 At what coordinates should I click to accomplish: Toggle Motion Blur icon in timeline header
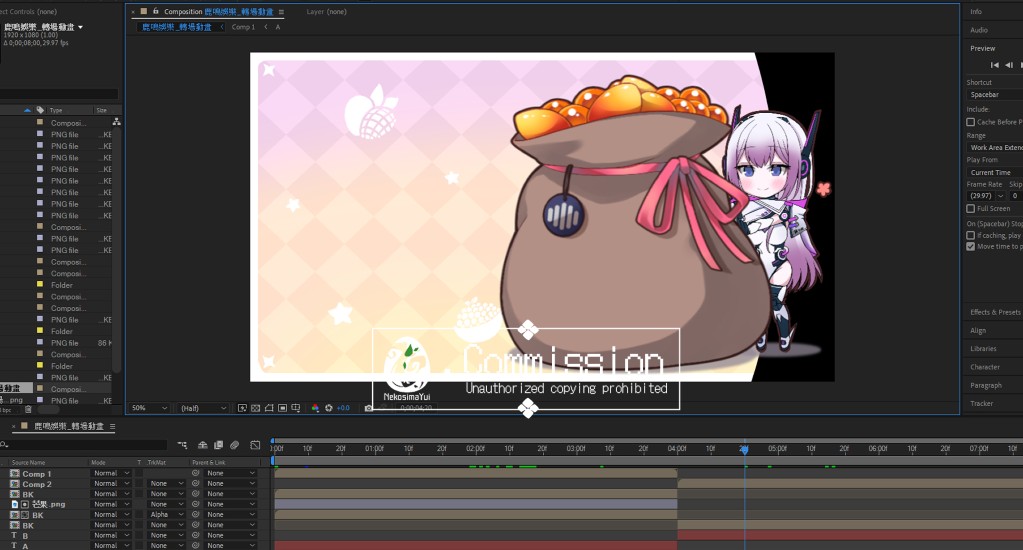click(x=234, y=445)
